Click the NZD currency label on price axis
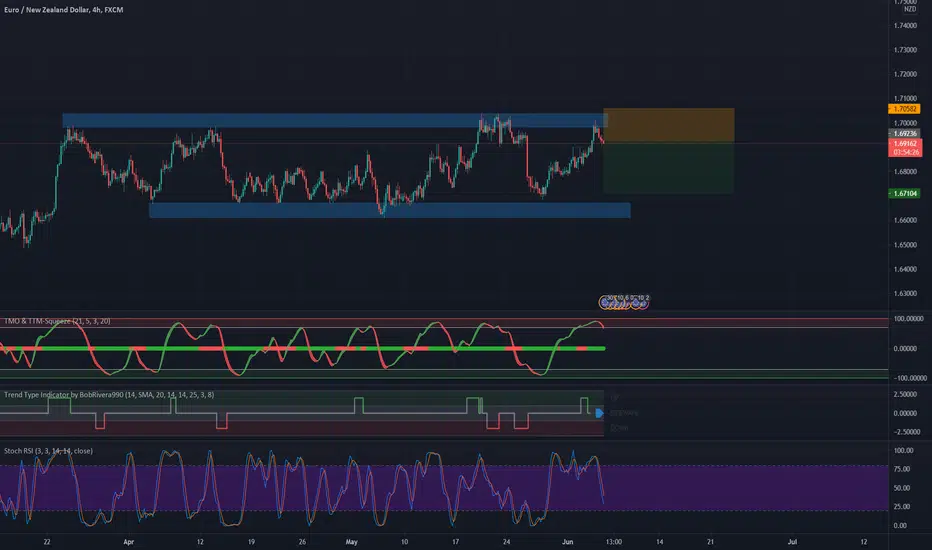 908,9
